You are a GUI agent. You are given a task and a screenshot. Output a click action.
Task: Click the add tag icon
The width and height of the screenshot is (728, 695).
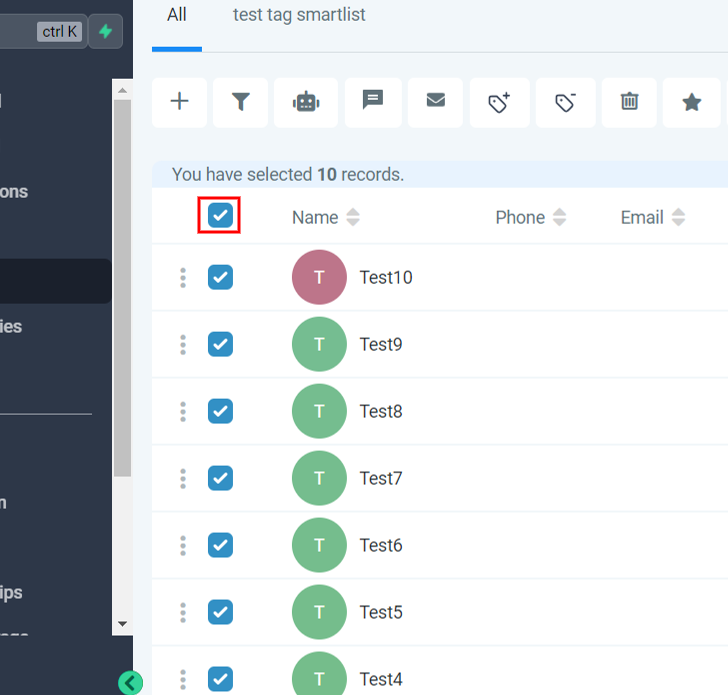click(x=500, y=102)
